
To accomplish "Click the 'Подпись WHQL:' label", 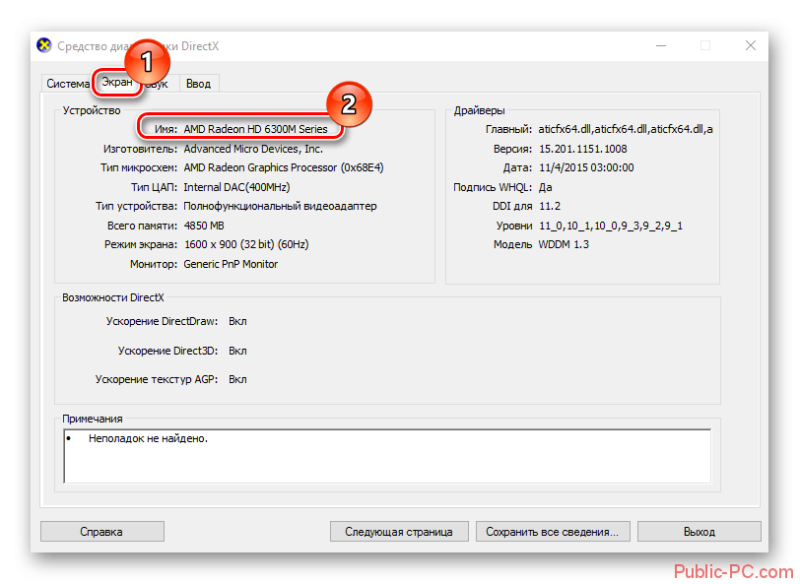I will (492, 187).
